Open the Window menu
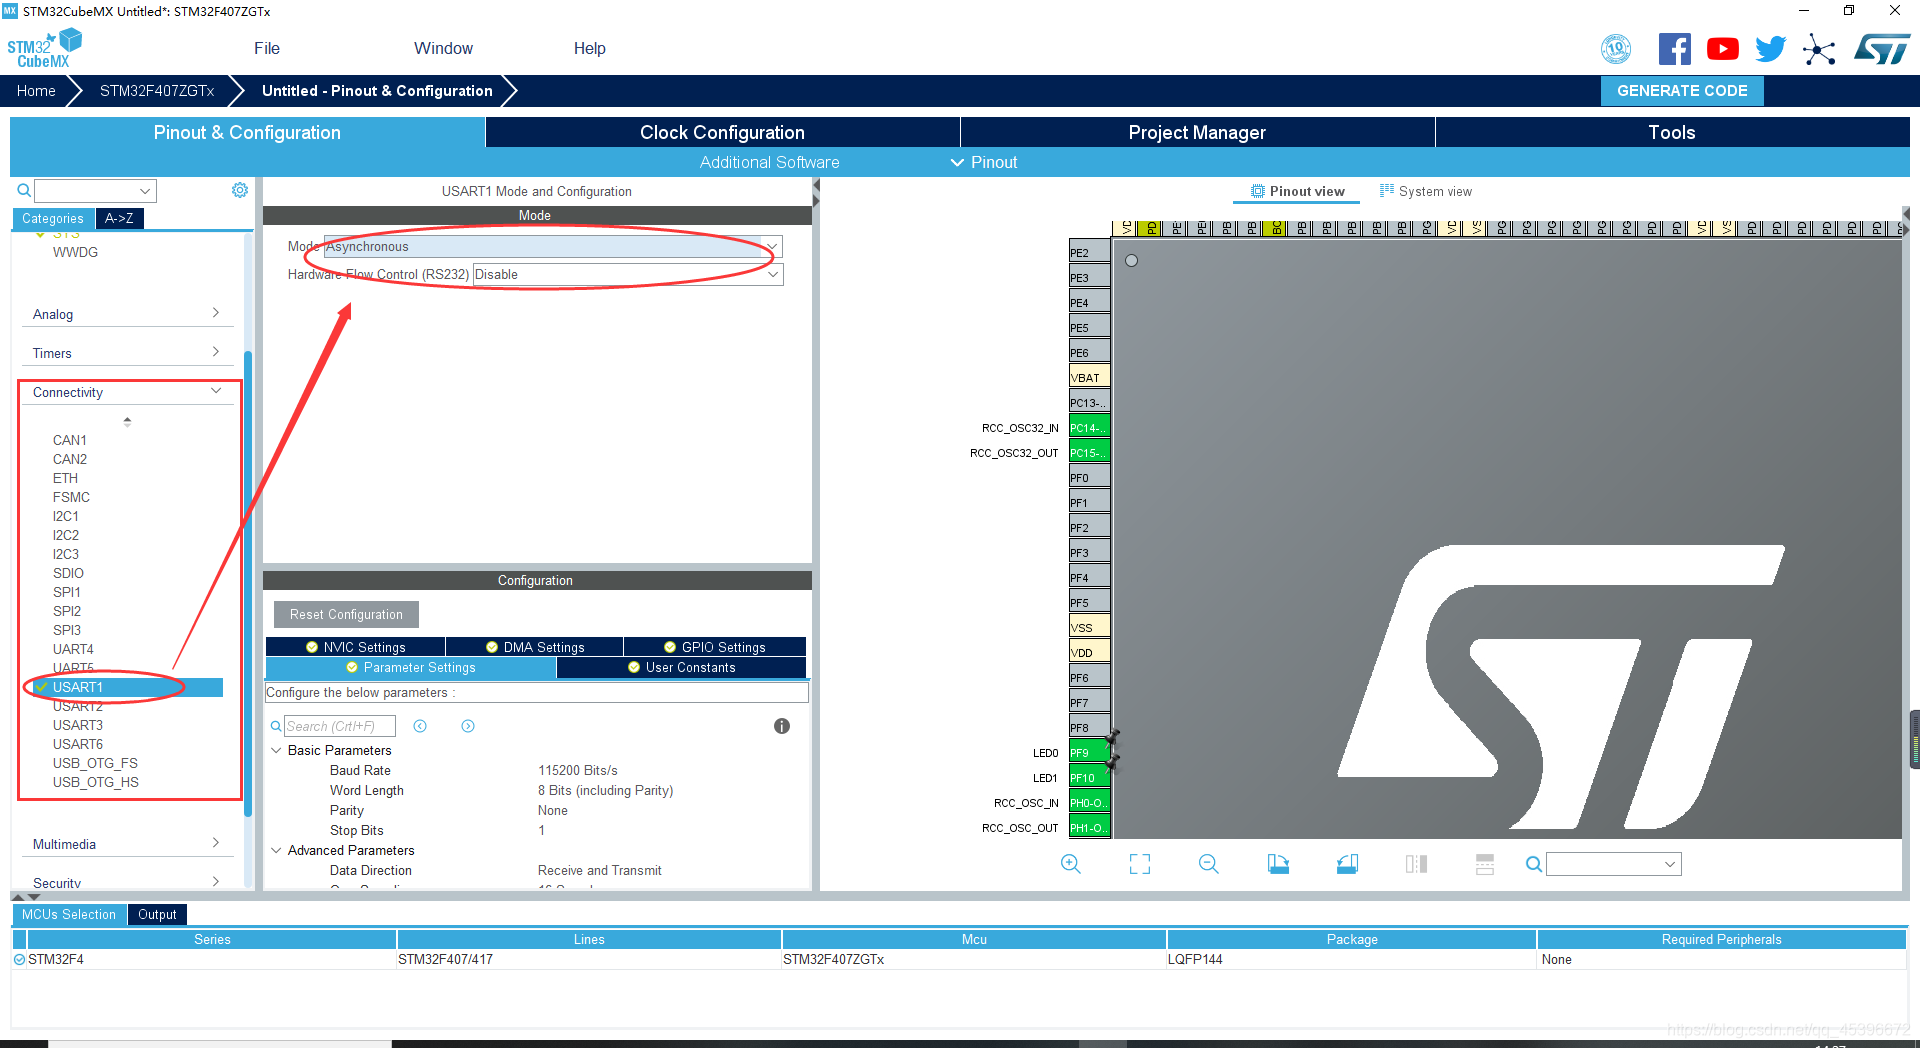The image size is (1920, 1048). point(443,48)
